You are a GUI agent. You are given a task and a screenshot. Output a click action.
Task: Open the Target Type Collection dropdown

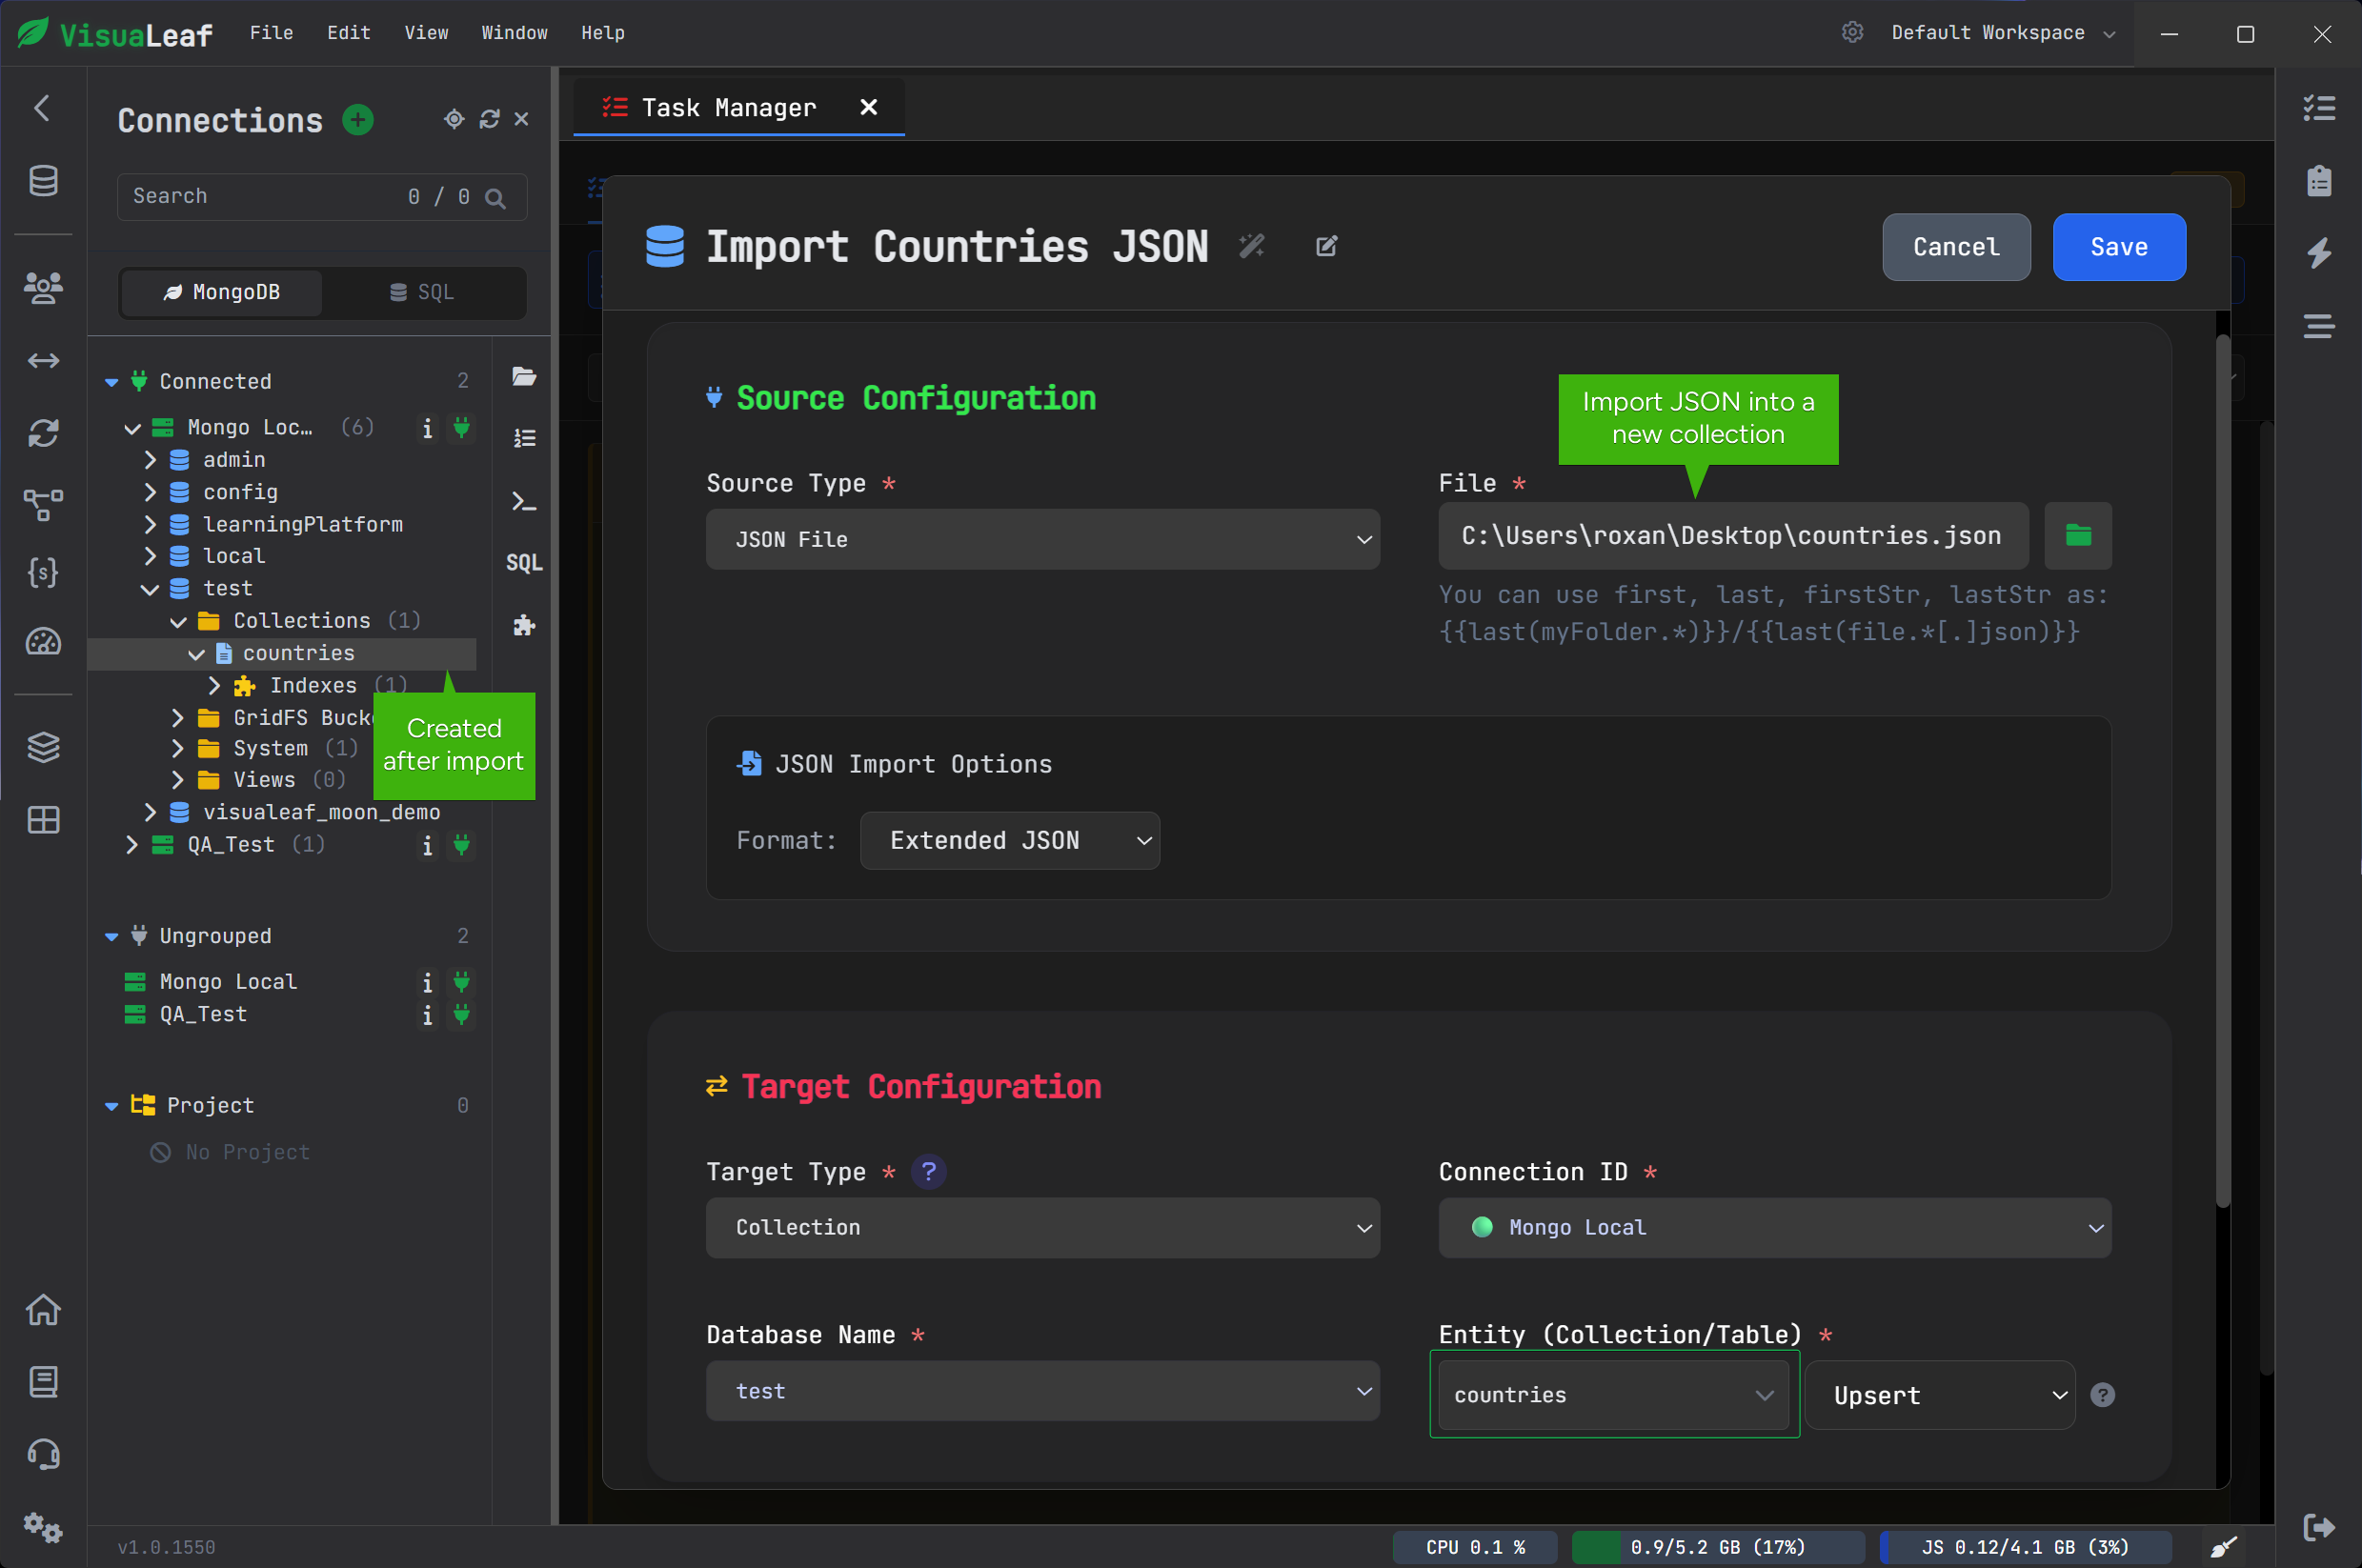(x=1043, y=1227)
